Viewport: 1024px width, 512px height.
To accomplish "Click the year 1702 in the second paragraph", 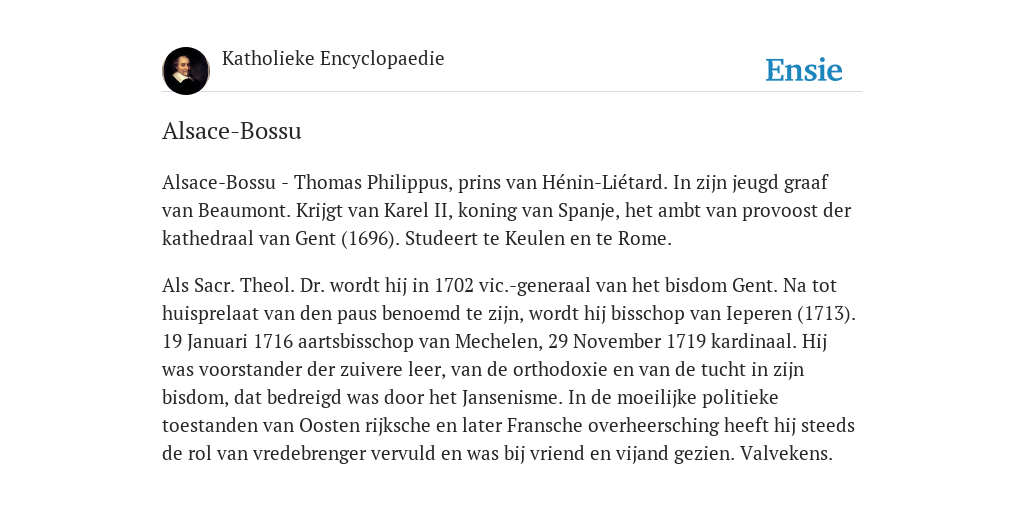I will [x=454, y=285].
